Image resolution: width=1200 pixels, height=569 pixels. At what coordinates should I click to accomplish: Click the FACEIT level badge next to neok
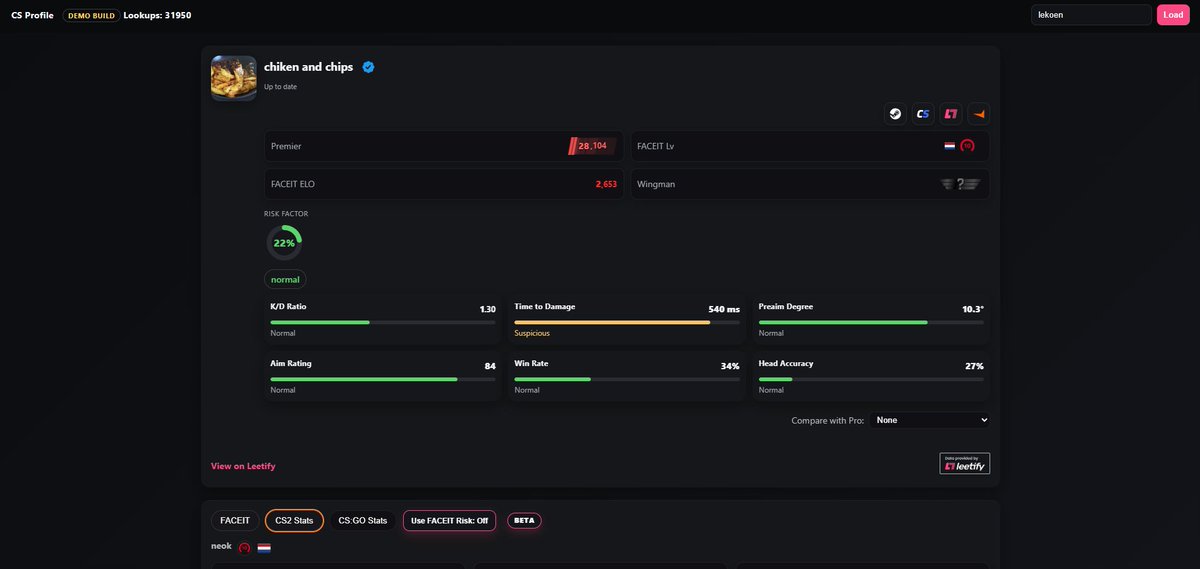(x=244, y=548)
